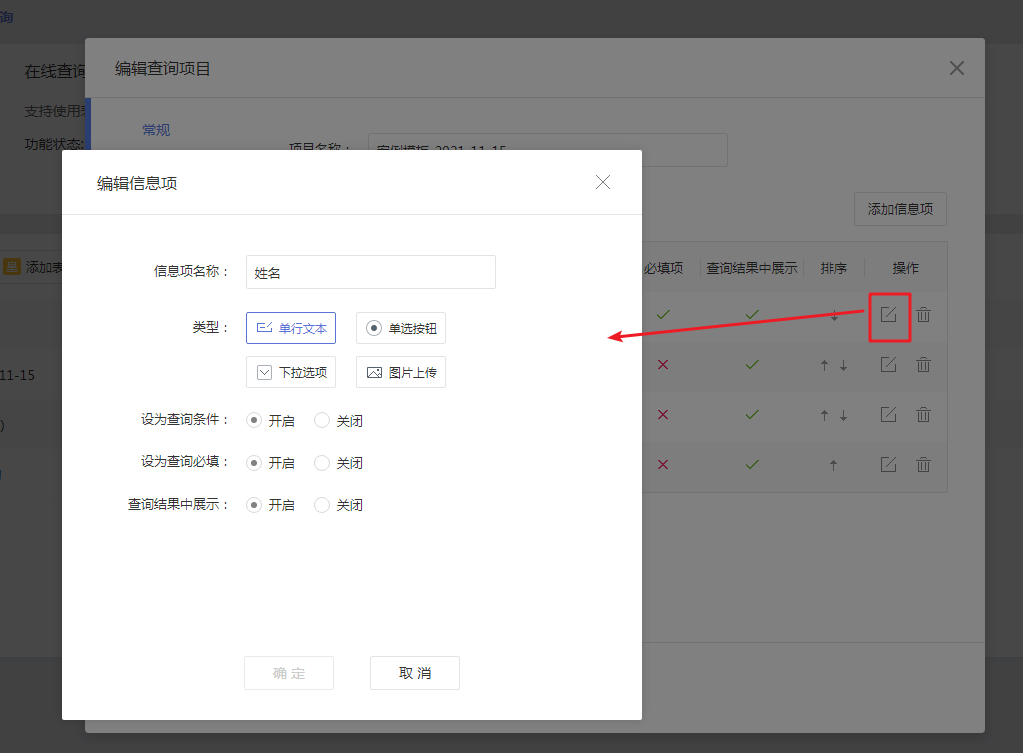Image resolution: width=1023 pixels, height=753 pixels.
Task: Delete the third row using its trash icon
Action: point(923,414)
